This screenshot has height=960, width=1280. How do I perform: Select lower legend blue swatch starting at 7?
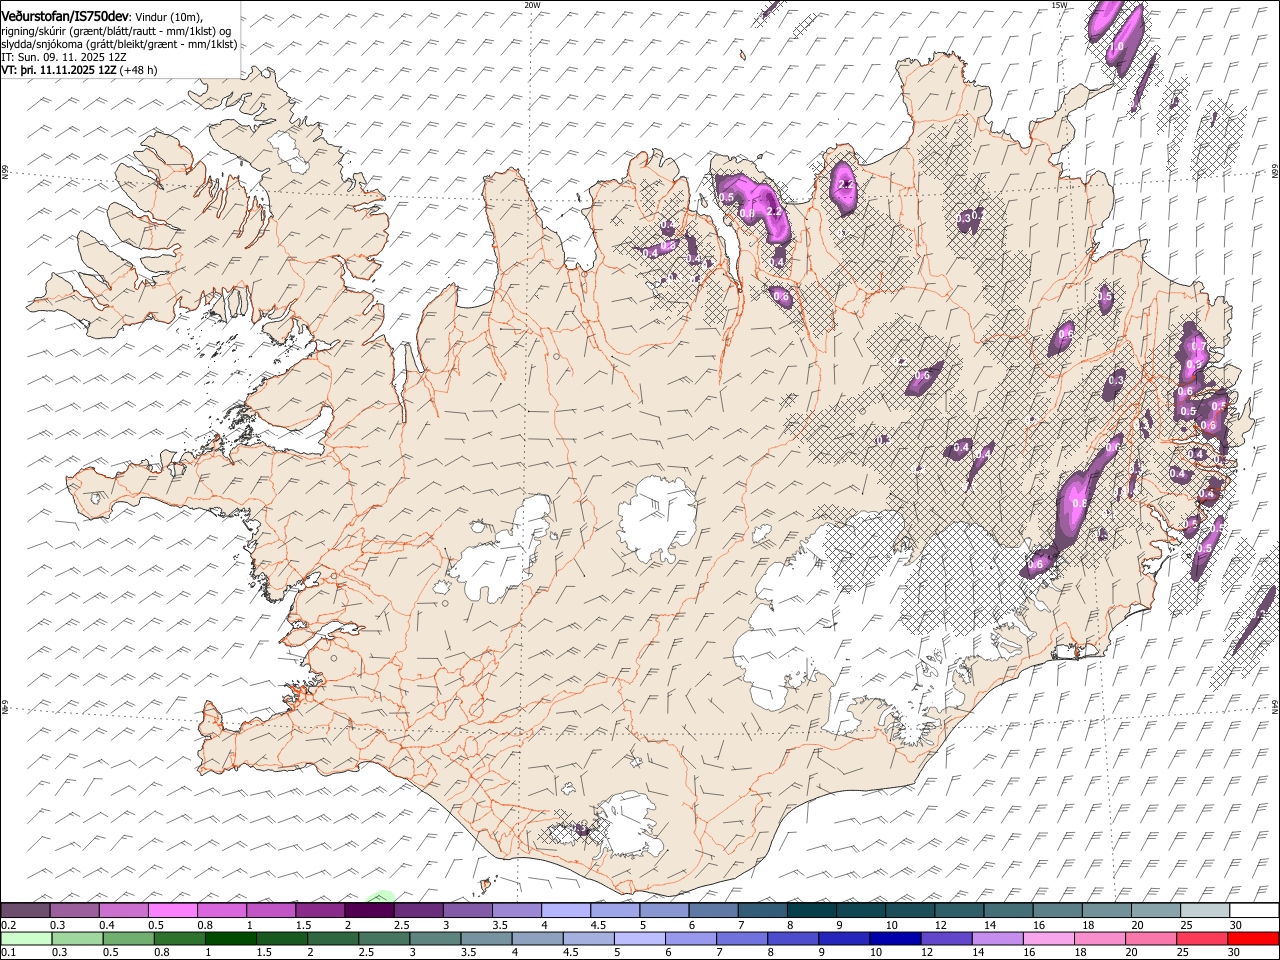(741, 938)
